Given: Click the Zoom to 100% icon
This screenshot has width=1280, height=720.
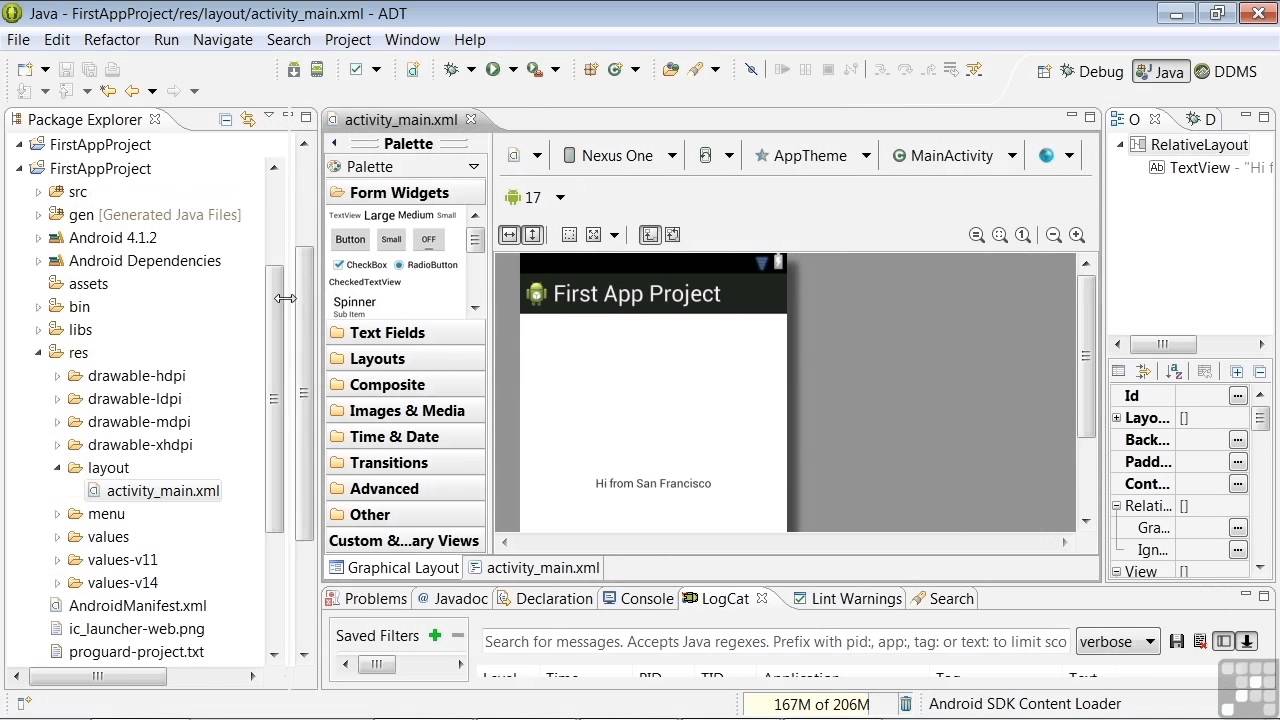Looking at the screenshot, I should pos(1023,235).
